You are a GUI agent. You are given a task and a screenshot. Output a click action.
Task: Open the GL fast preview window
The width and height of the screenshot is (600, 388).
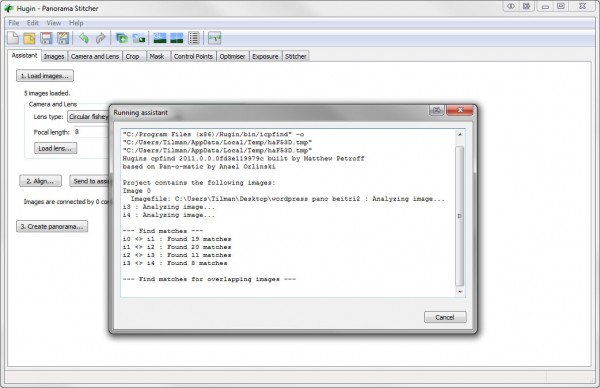coord(160,38)
